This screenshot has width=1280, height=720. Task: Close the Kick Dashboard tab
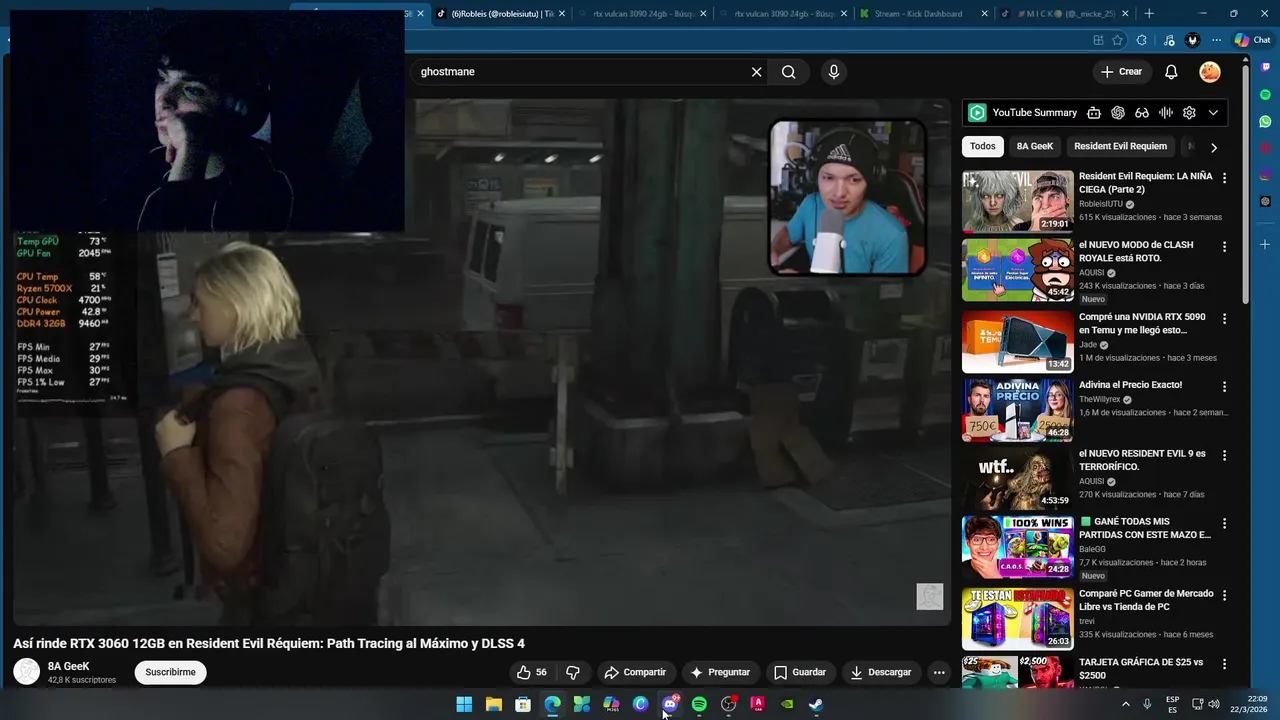[984, 14]
